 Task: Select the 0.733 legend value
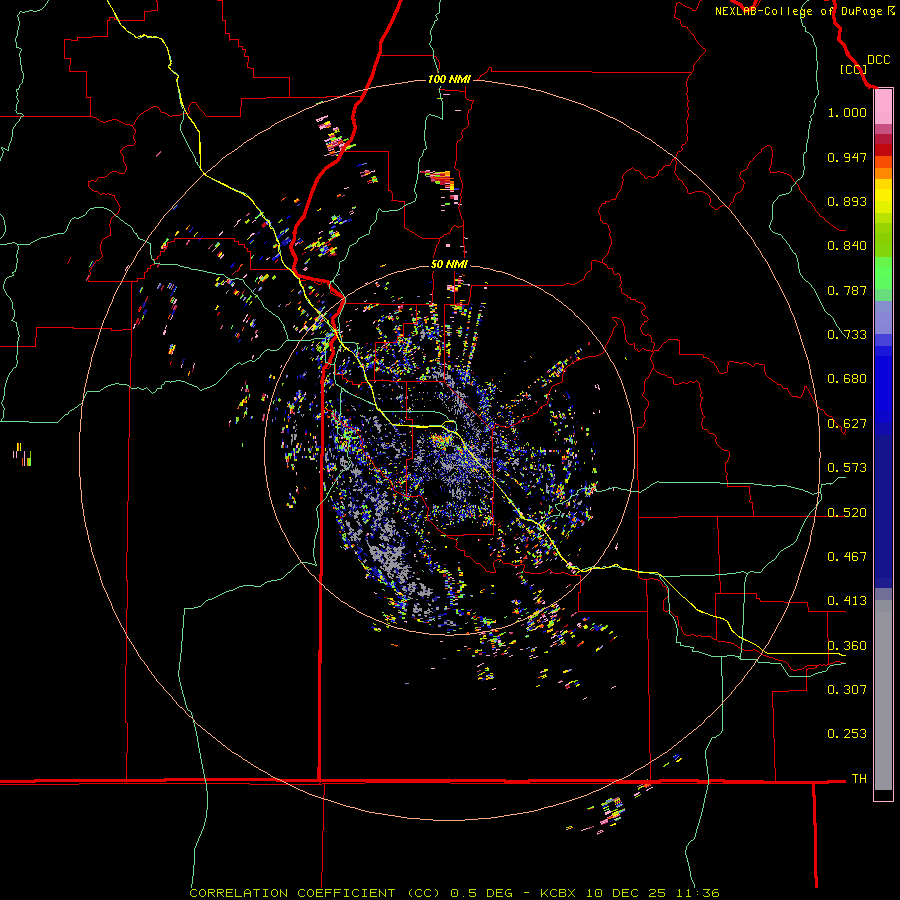tap(847, 335)
